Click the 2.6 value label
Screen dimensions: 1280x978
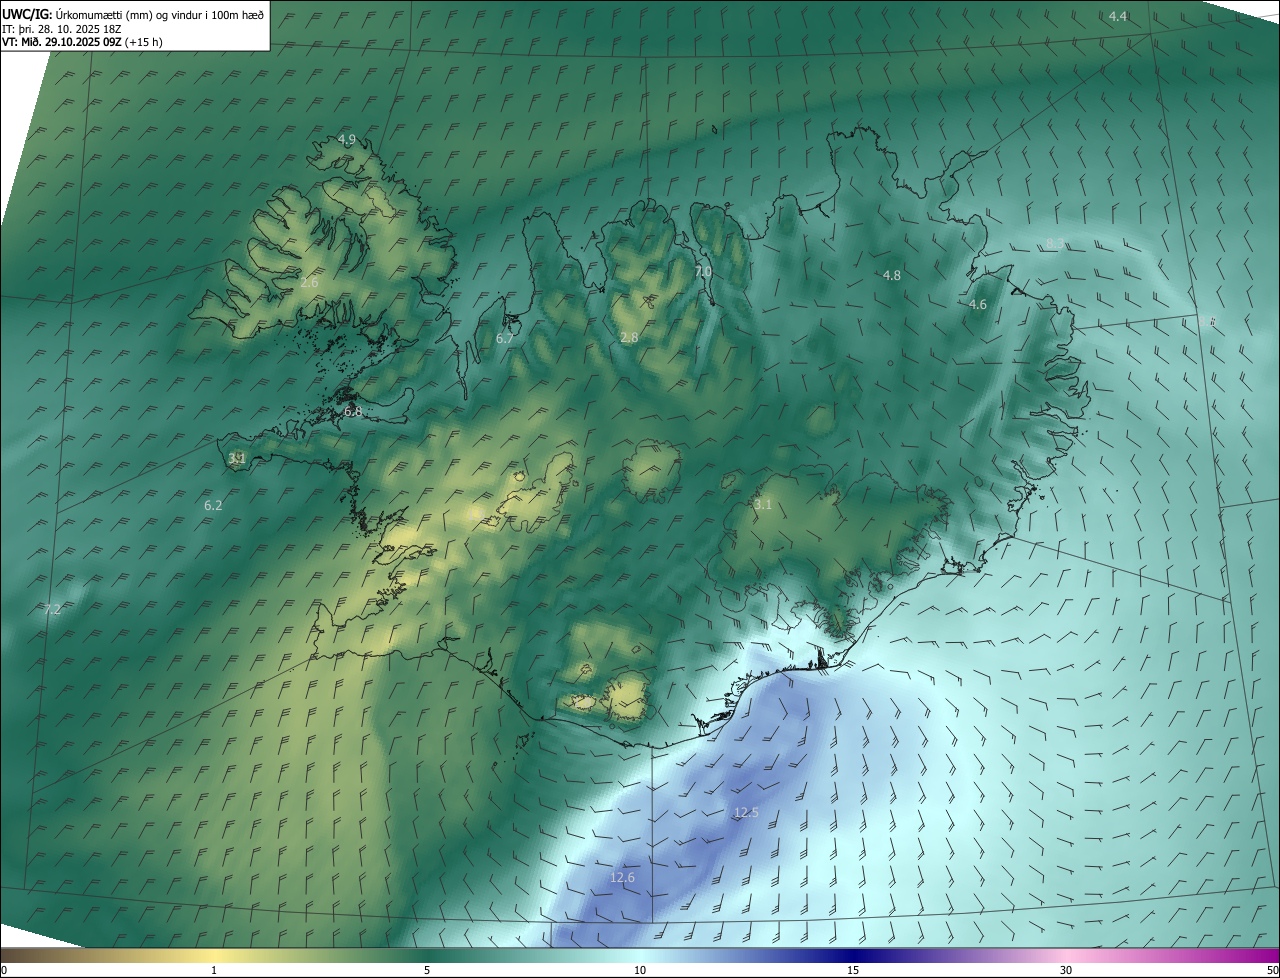(x=309, y=283)
